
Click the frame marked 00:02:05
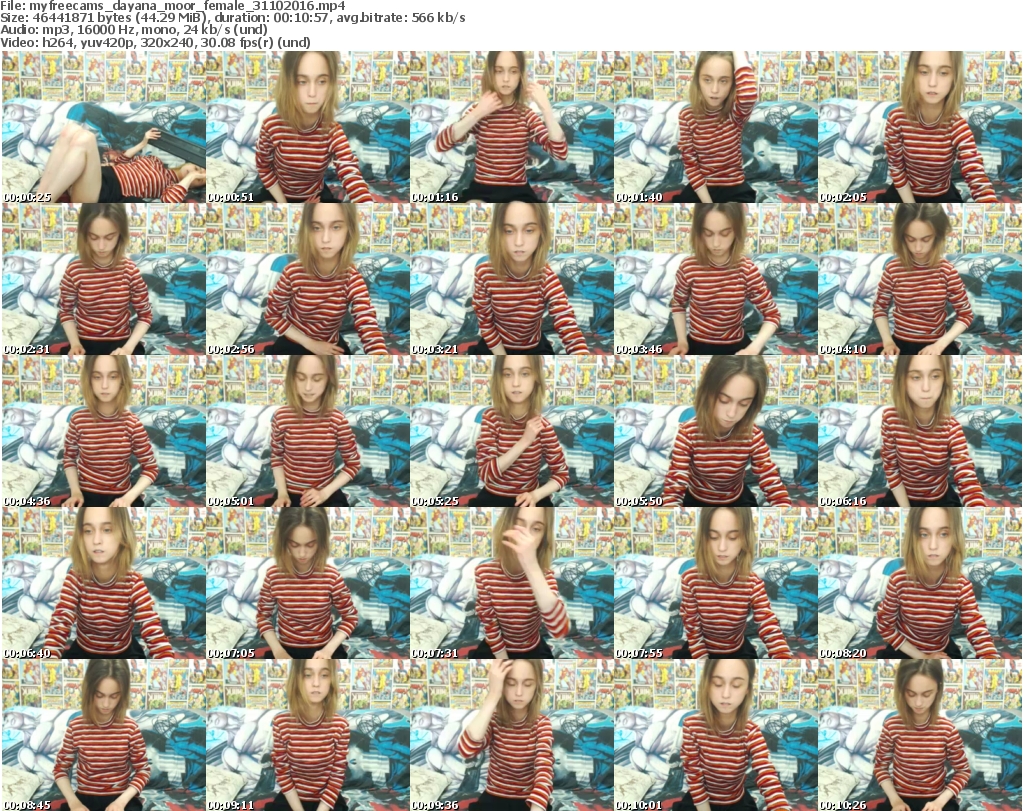click(x=919, y=127)
